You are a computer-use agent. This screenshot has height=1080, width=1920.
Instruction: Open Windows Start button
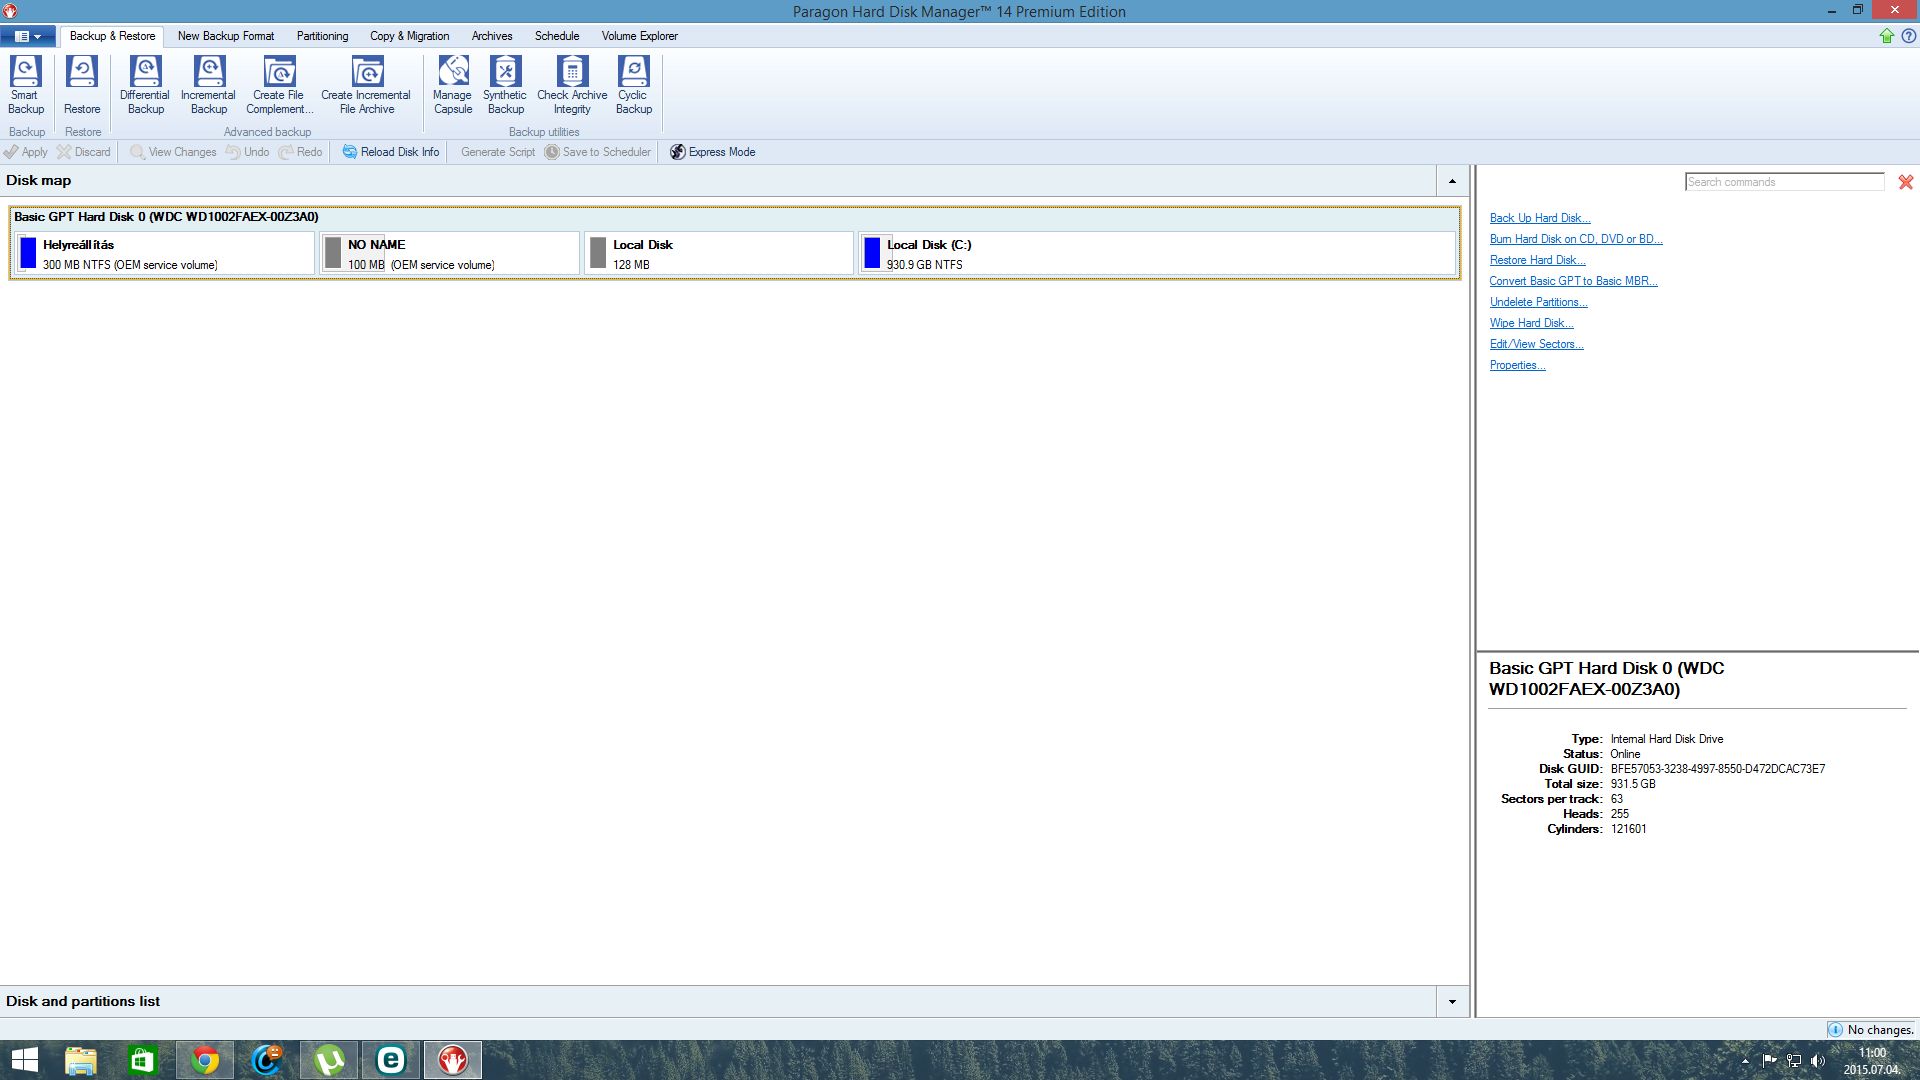(24, 1060)
